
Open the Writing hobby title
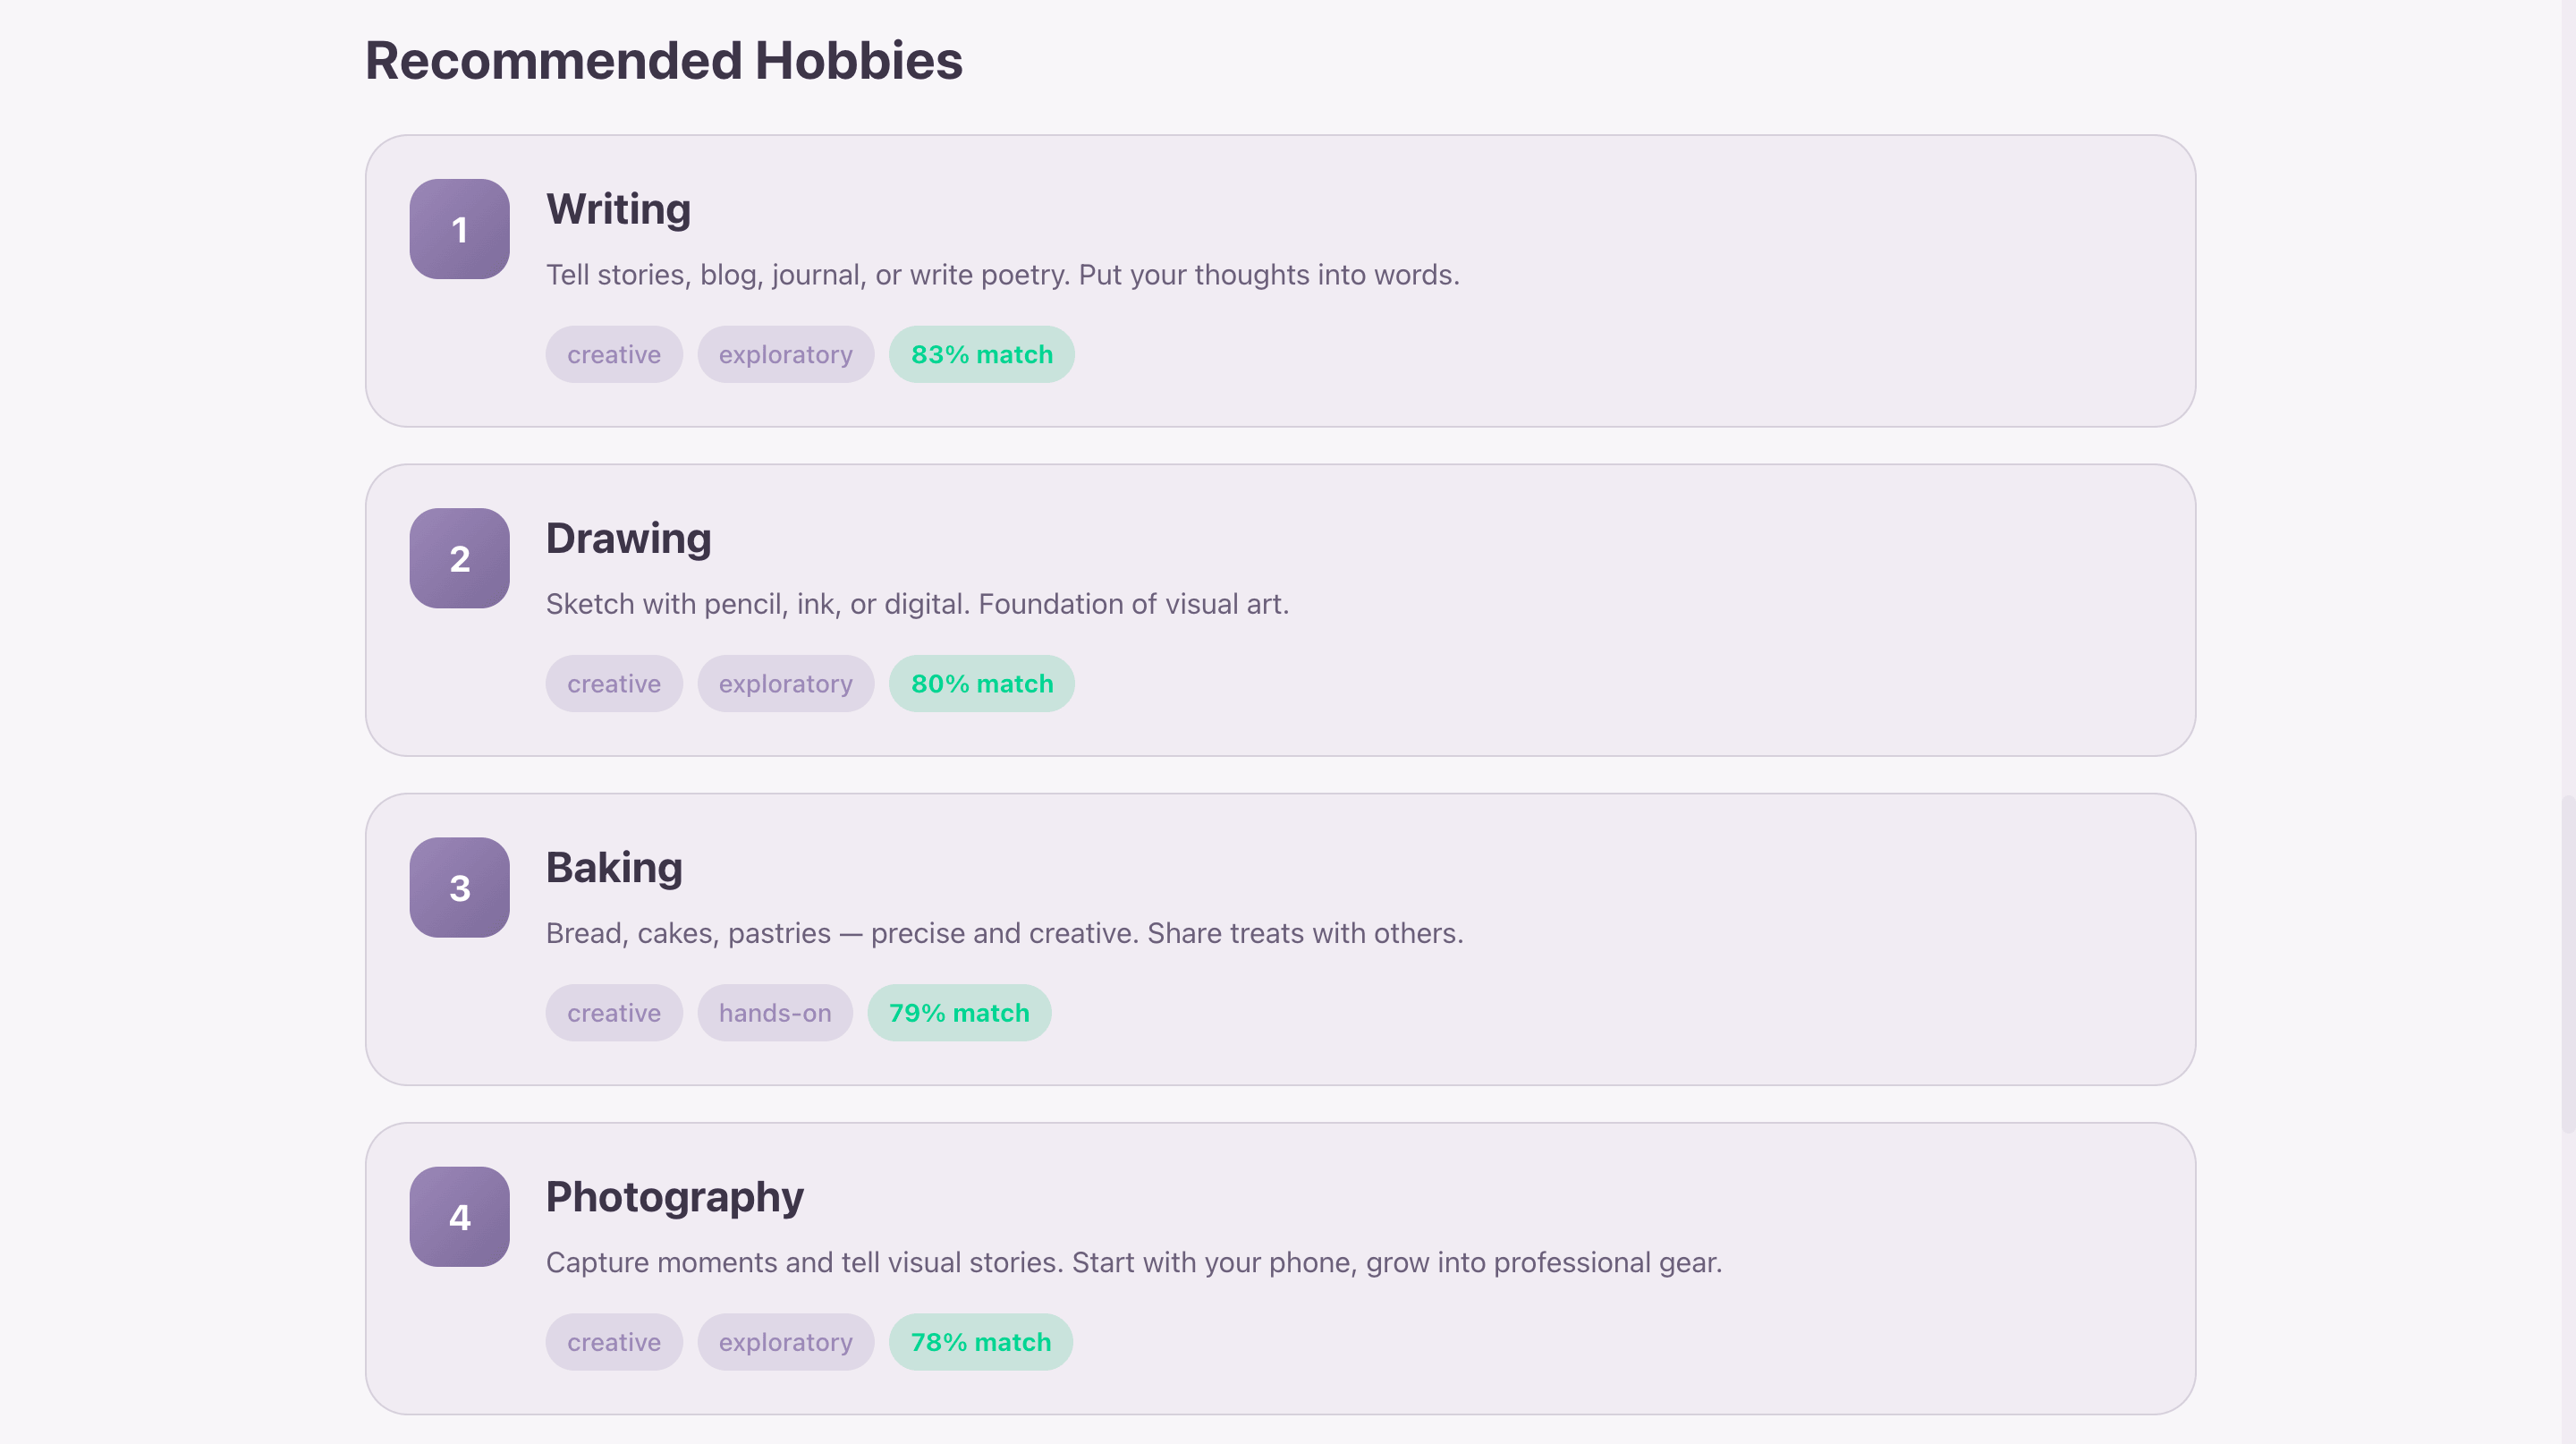(x=618, y=209)
